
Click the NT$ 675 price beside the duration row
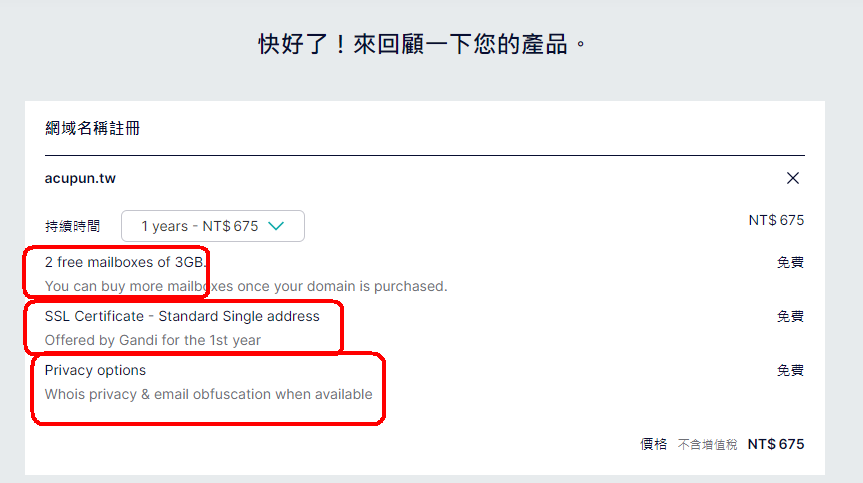coord(776,220)
